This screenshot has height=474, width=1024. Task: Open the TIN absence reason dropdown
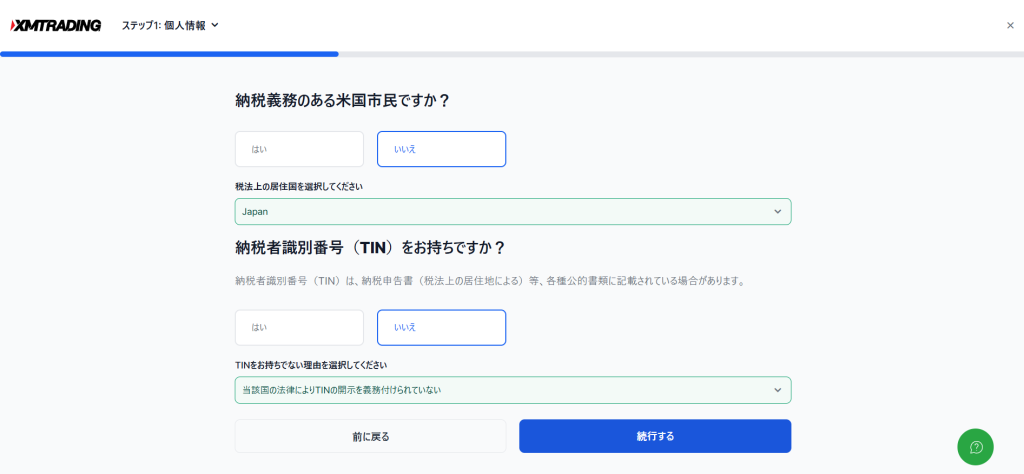click(513, 390)
